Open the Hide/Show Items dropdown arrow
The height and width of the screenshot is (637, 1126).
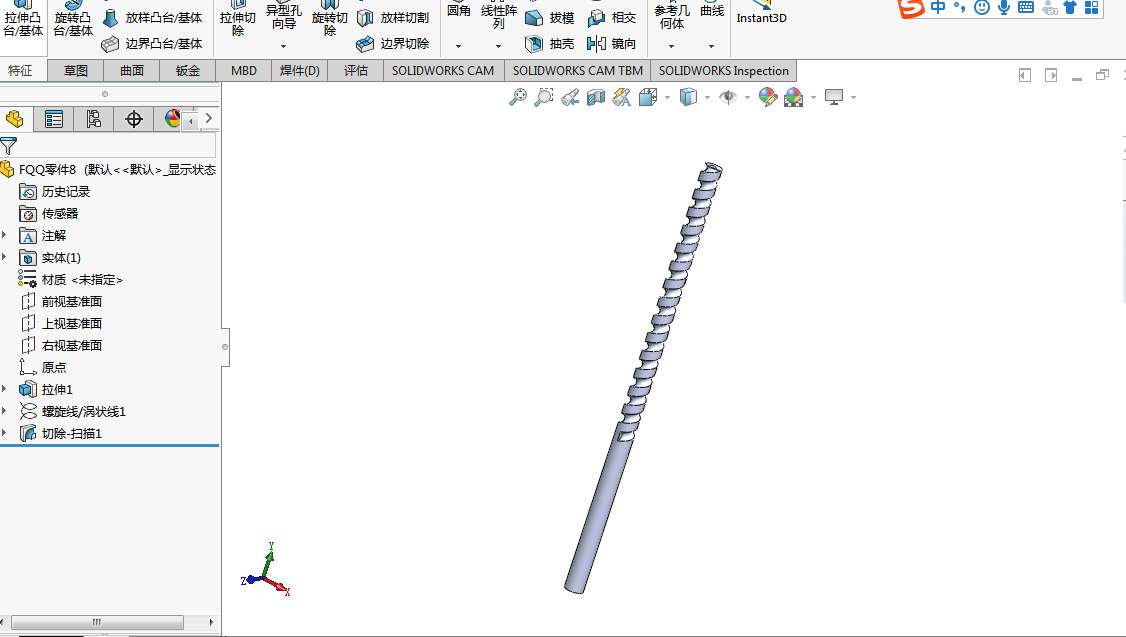(x=748, y=97)
